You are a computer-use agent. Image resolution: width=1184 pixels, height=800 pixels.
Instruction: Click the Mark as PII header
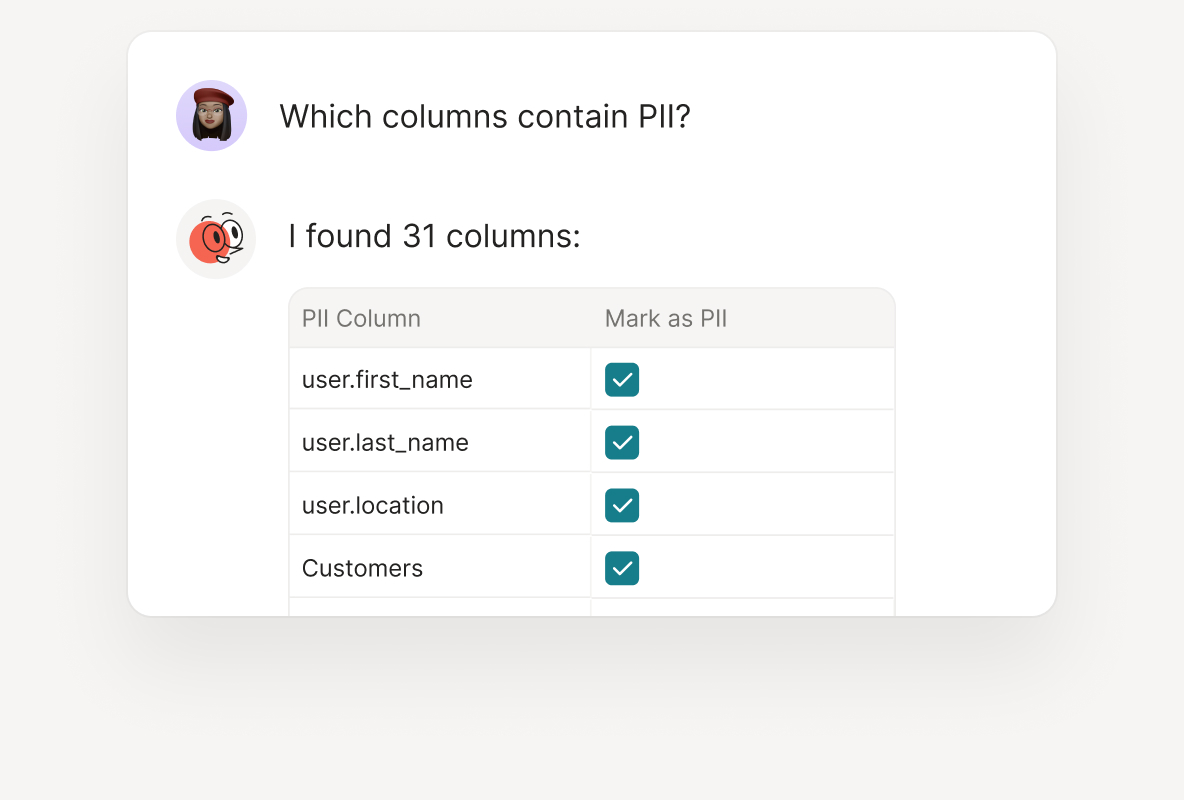(666, 319)
